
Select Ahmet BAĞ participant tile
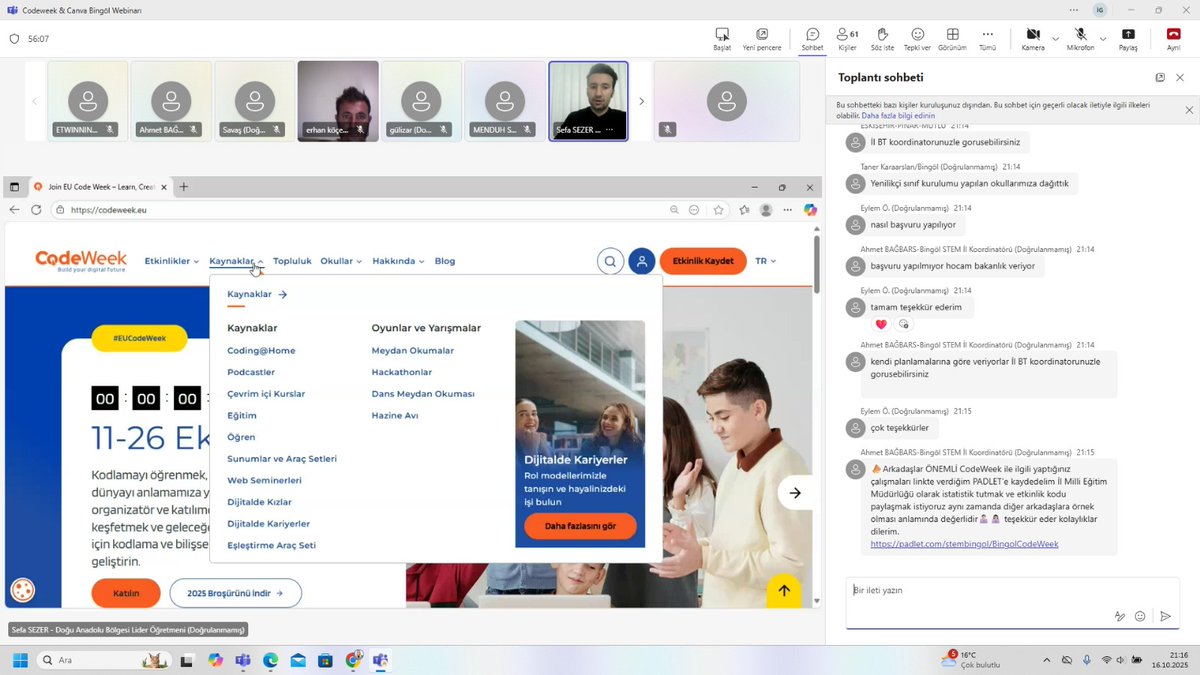click(171, 101)
